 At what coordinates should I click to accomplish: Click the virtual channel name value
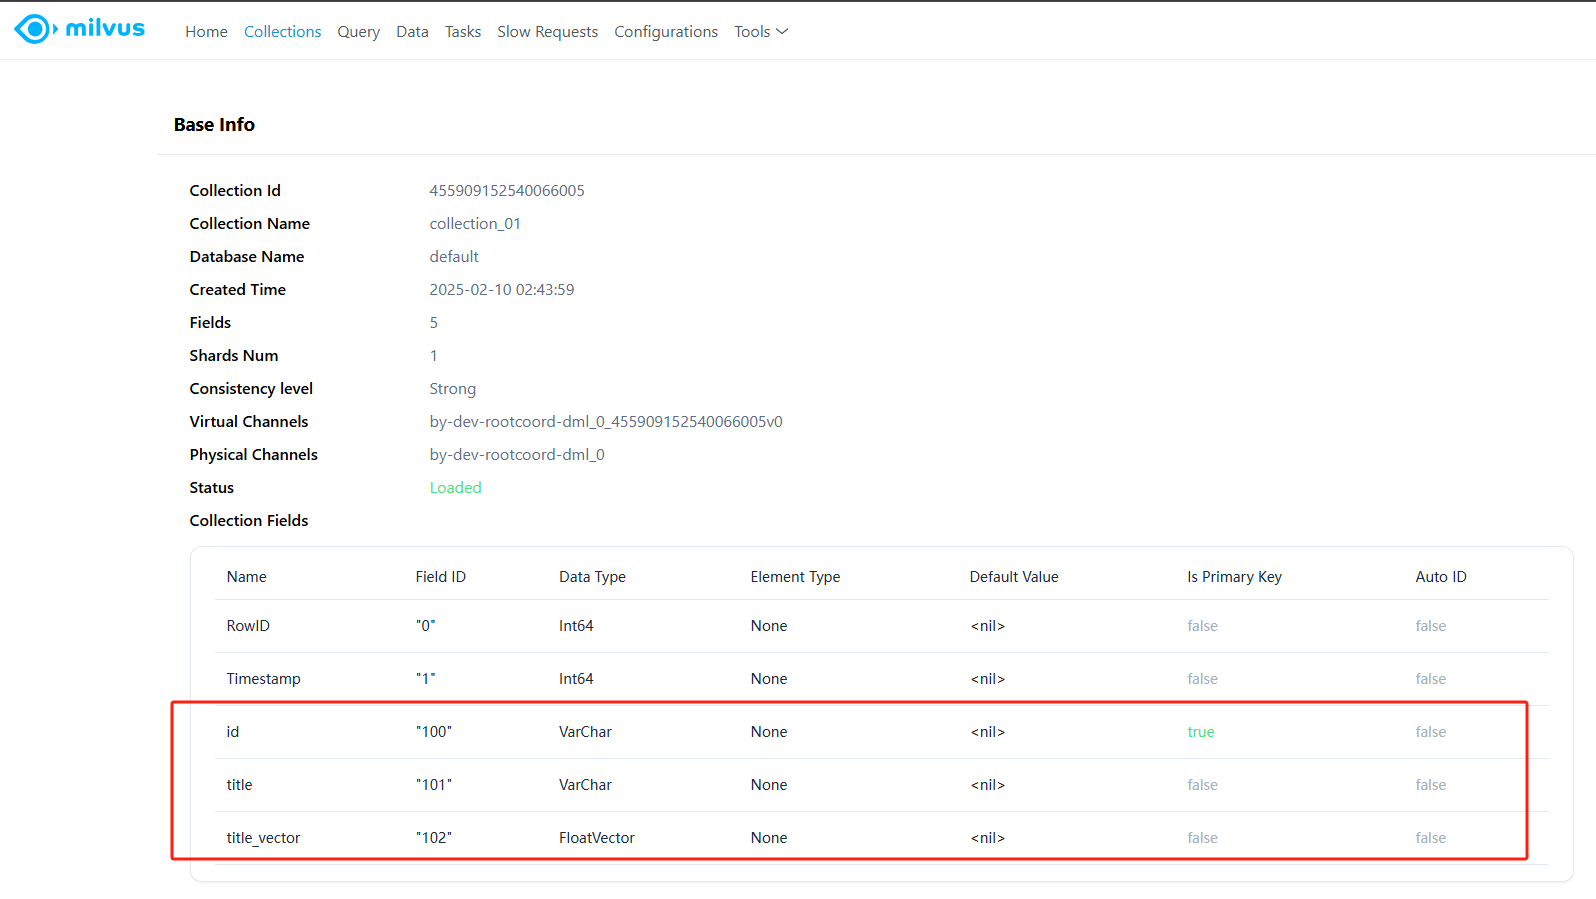tap(606, 421)
